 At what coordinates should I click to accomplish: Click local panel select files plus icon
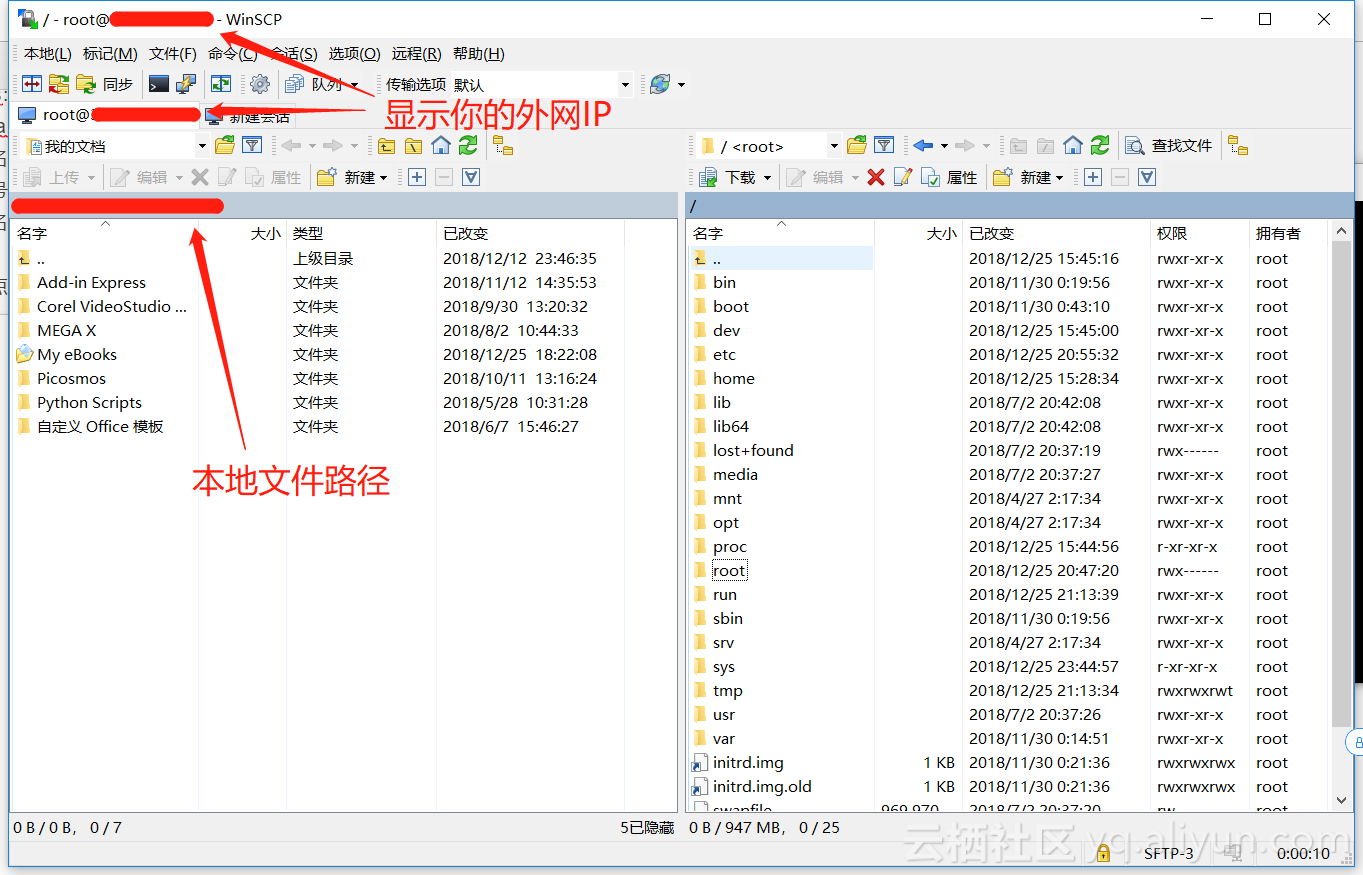[x=417, y=177]
